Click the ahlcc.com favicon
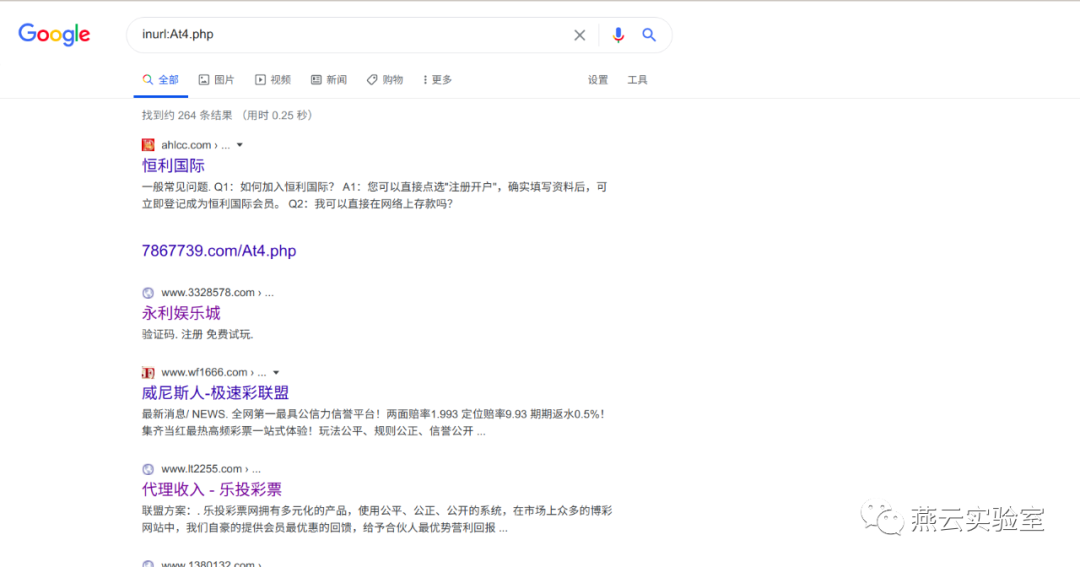This screenshot has width=1080, height=567. point(148,145)
